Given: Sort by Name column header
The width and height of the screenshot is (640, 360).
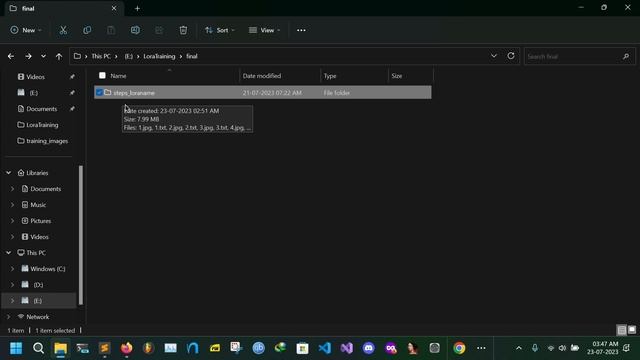Looking at the screenshot, I should (118, 76).
